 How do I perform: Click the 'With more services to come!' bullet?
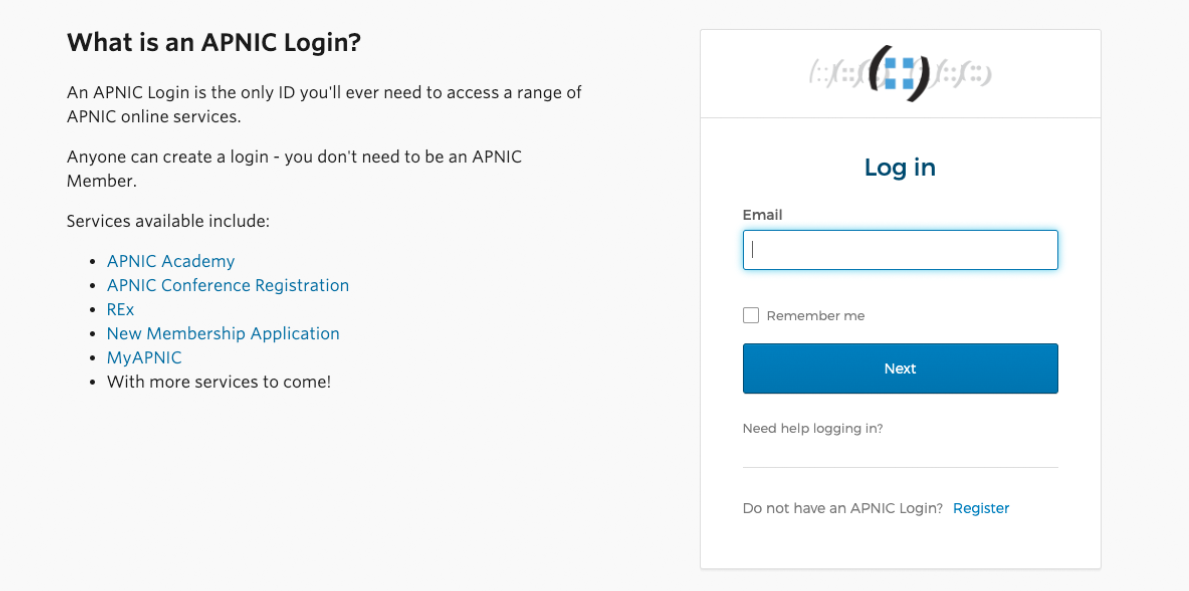(x=219, y=382)
